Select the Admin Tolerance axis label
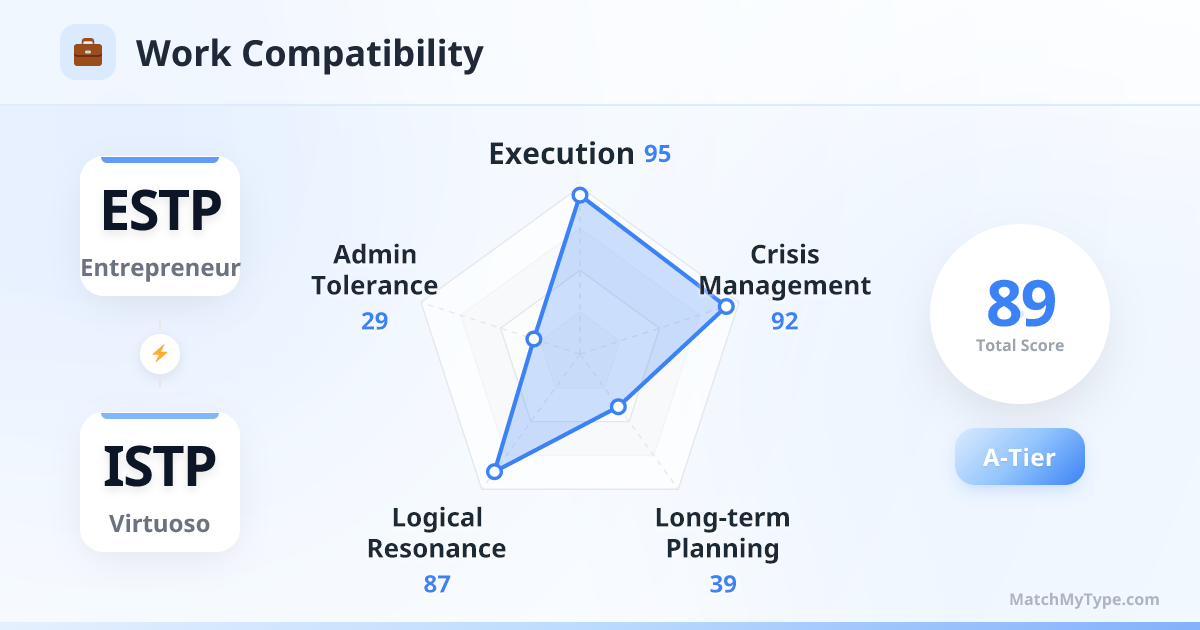This screenshot has width=1200, height=630. 375,270
